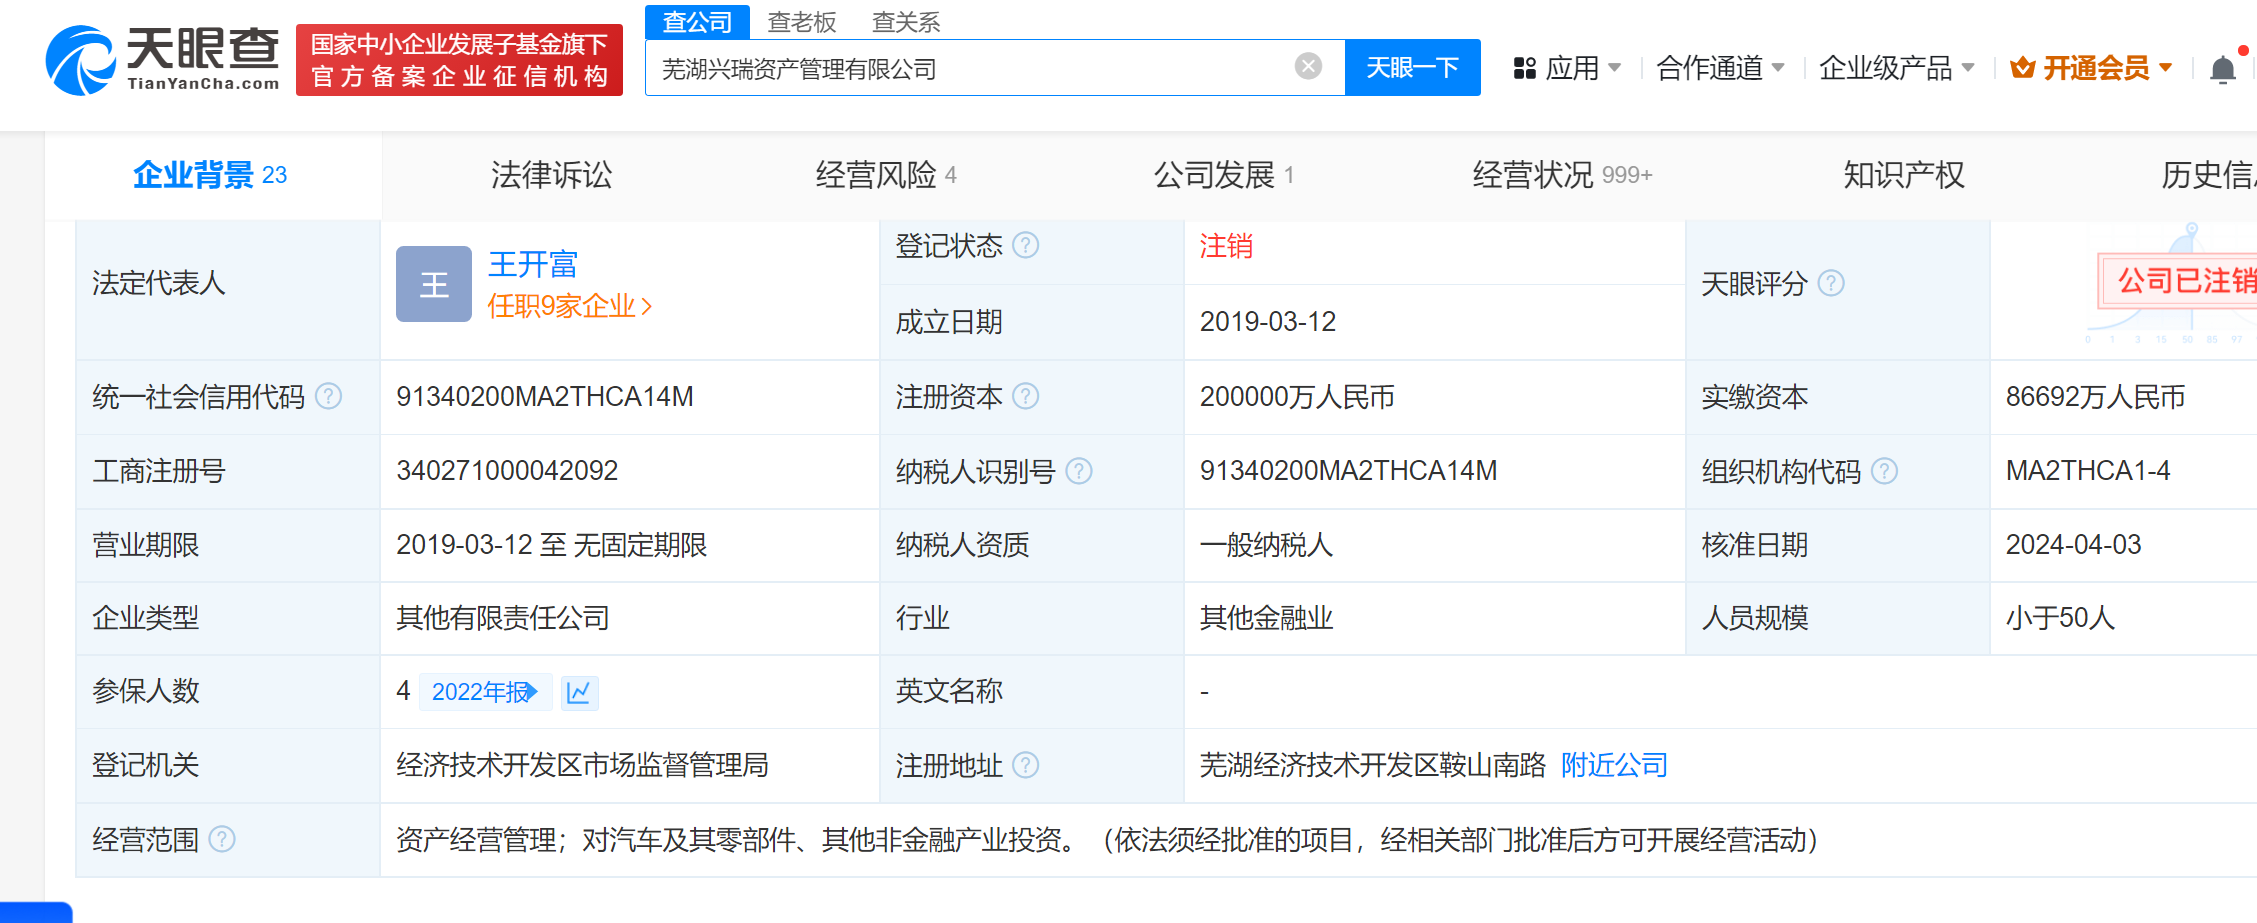The image size is (2257, 923).
Task: Click the TianYanCha logo
Action: [x=162, y=60]
